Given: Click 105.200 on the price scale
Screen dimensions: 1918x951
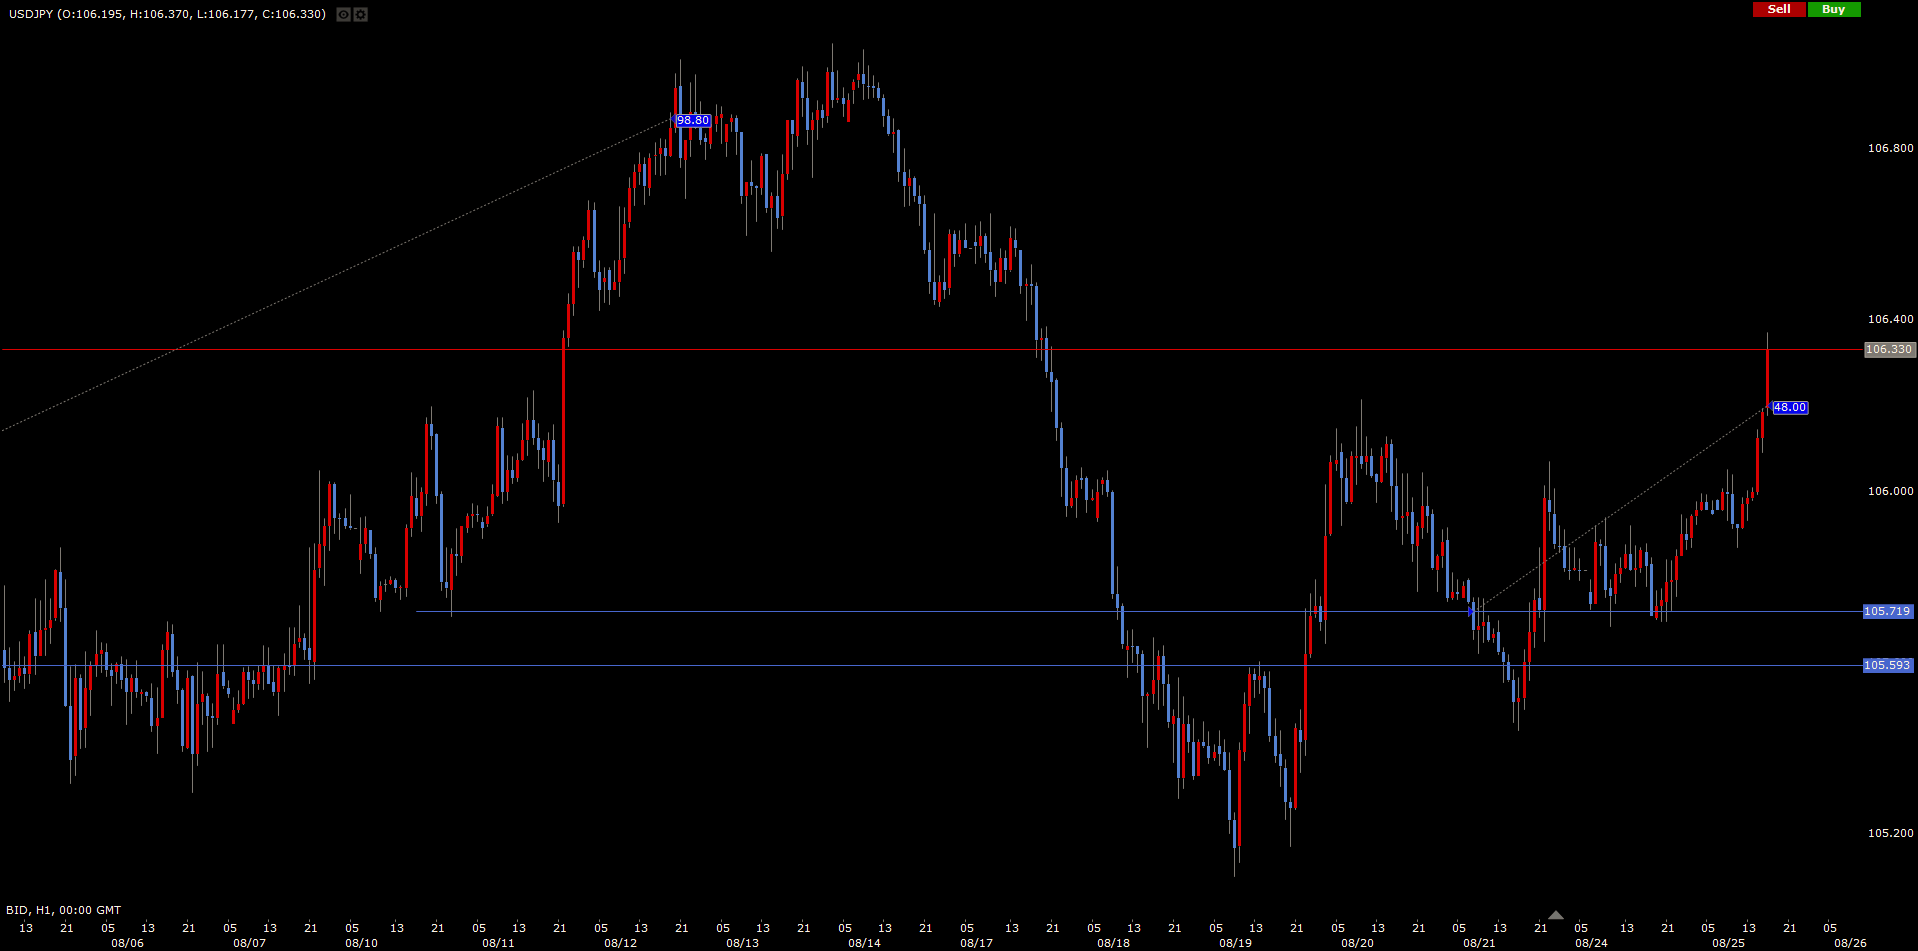Looking at the screenshot, I should [x=1890, y=833].
